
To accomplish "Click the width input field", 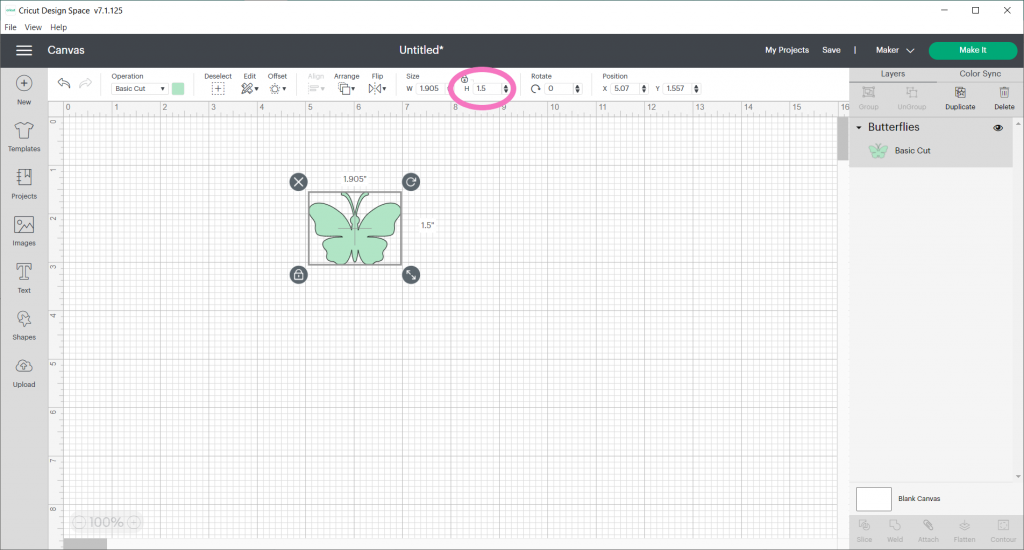I will click(x=430, y=89).
